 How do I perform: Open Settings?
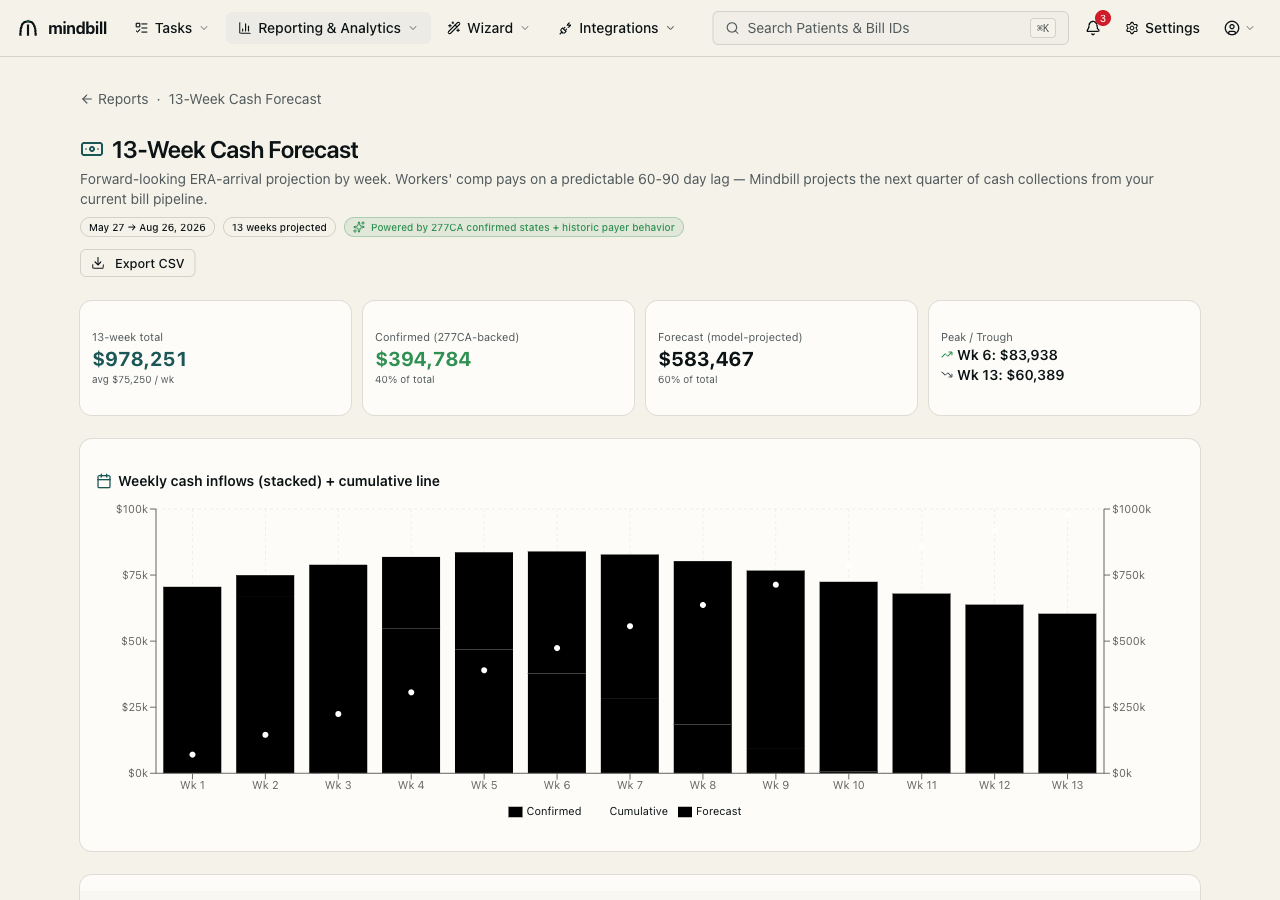1162,28
